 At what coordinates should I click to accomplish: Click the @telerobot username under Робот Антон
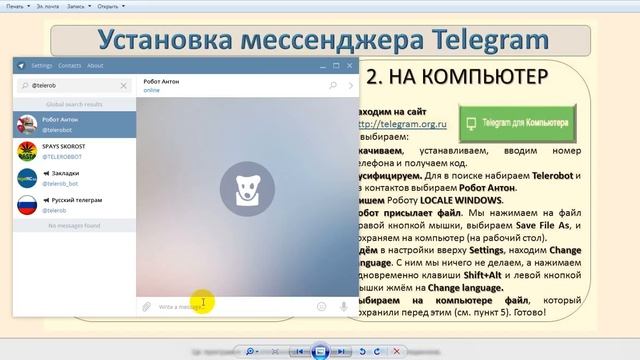[x=57, y=130]
